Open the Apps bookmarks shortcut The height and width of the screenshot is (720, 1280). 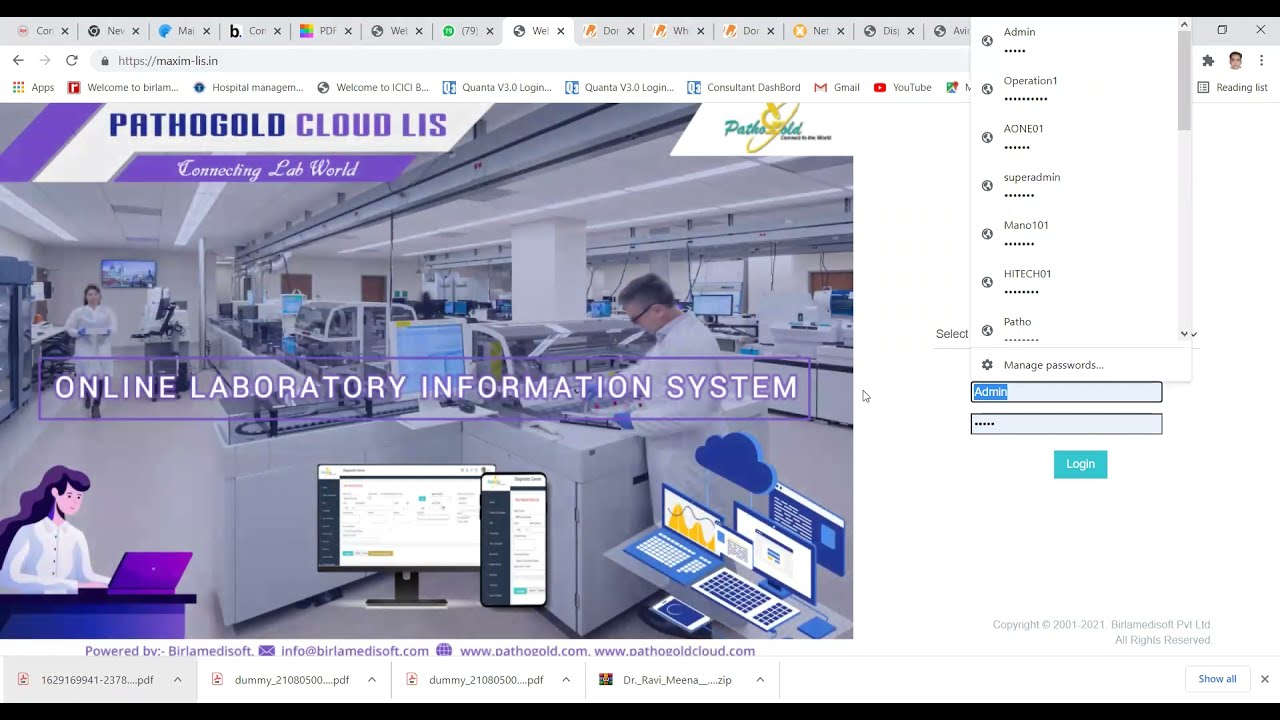(x=33, y=88)
